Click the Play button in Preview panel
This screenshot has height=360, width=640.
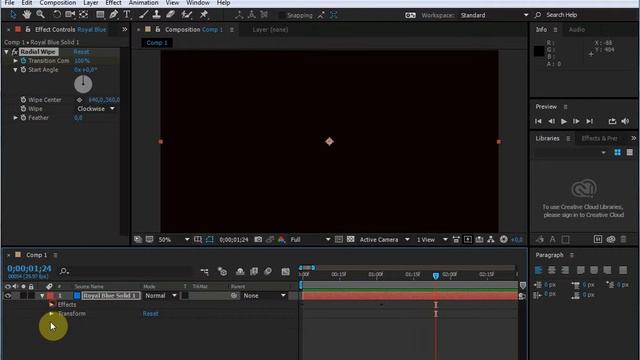(564, 121)
